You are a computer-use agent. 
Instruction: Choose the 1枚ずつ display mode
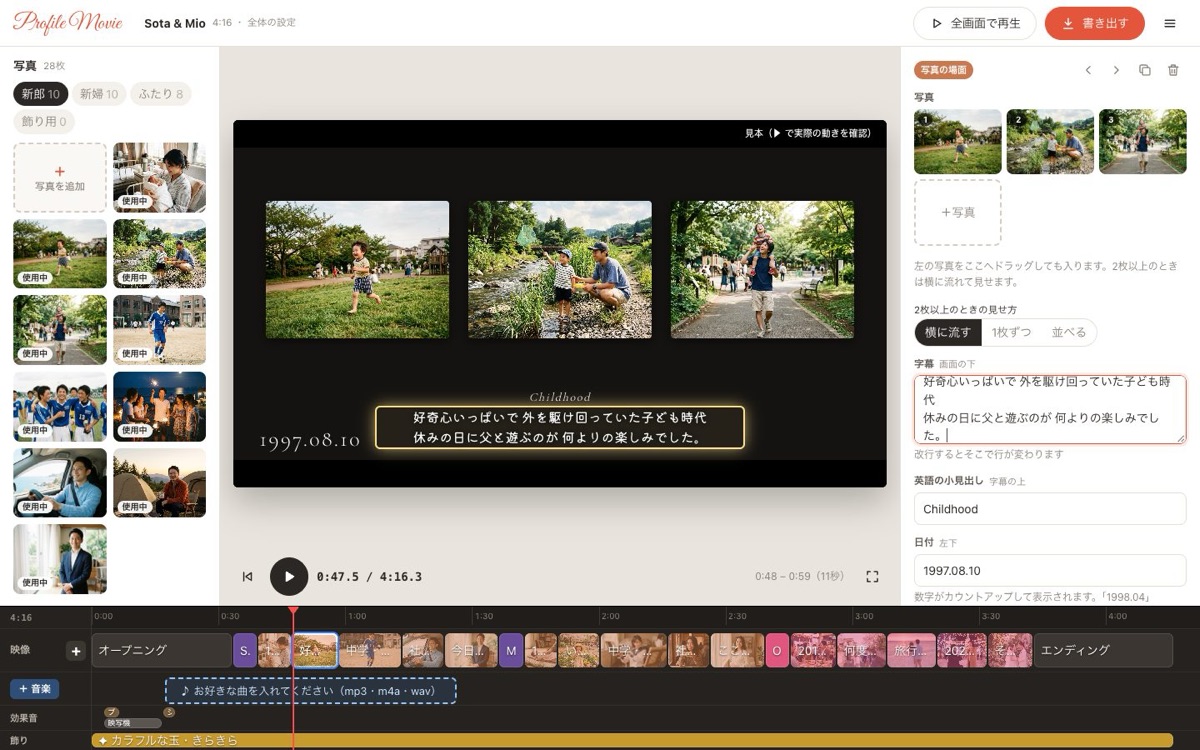[1011, 333]
